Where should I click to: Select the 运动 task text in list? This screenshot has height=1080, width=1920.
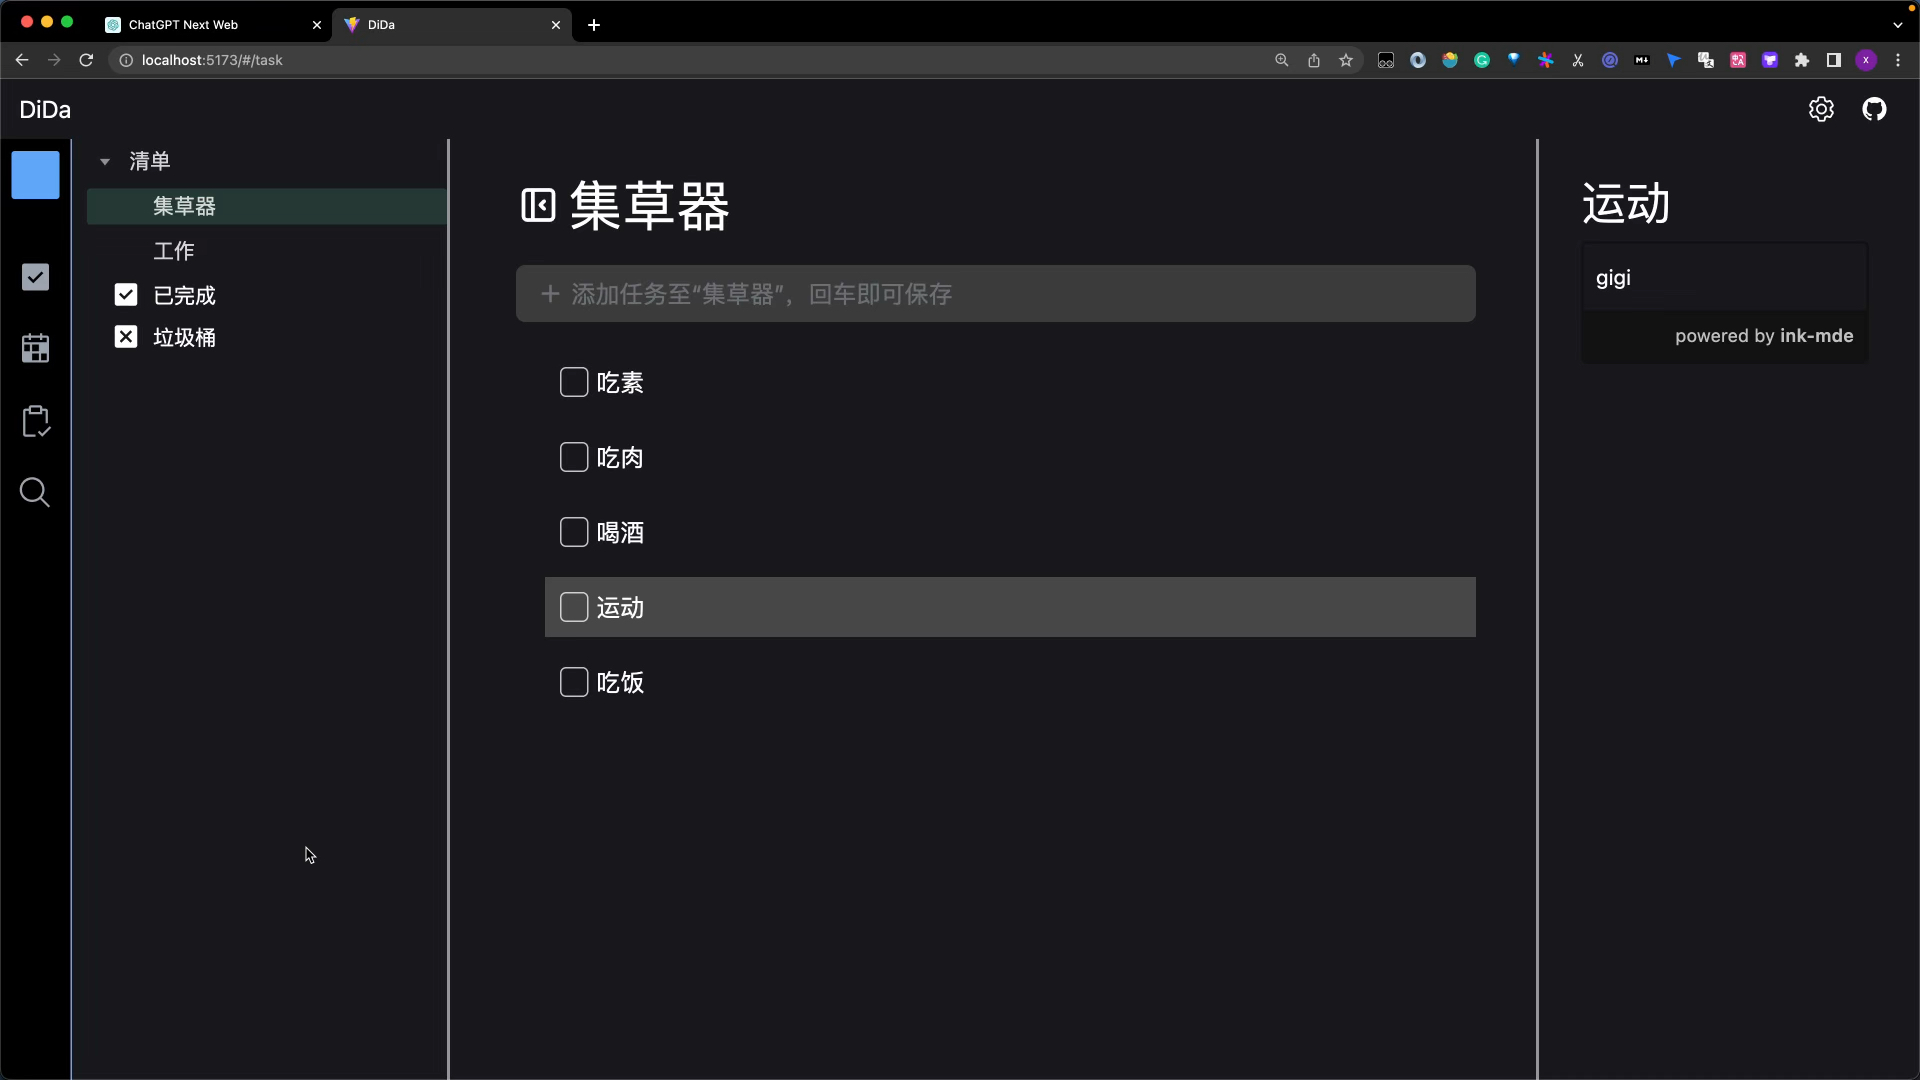click(620, 608)
